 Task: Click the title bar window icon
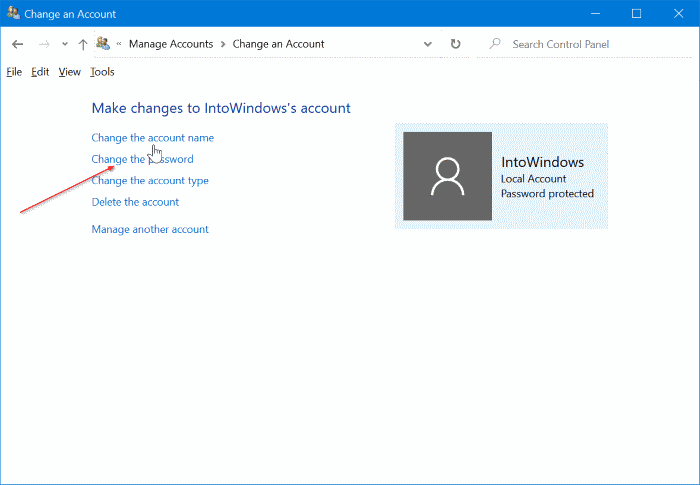13,13
